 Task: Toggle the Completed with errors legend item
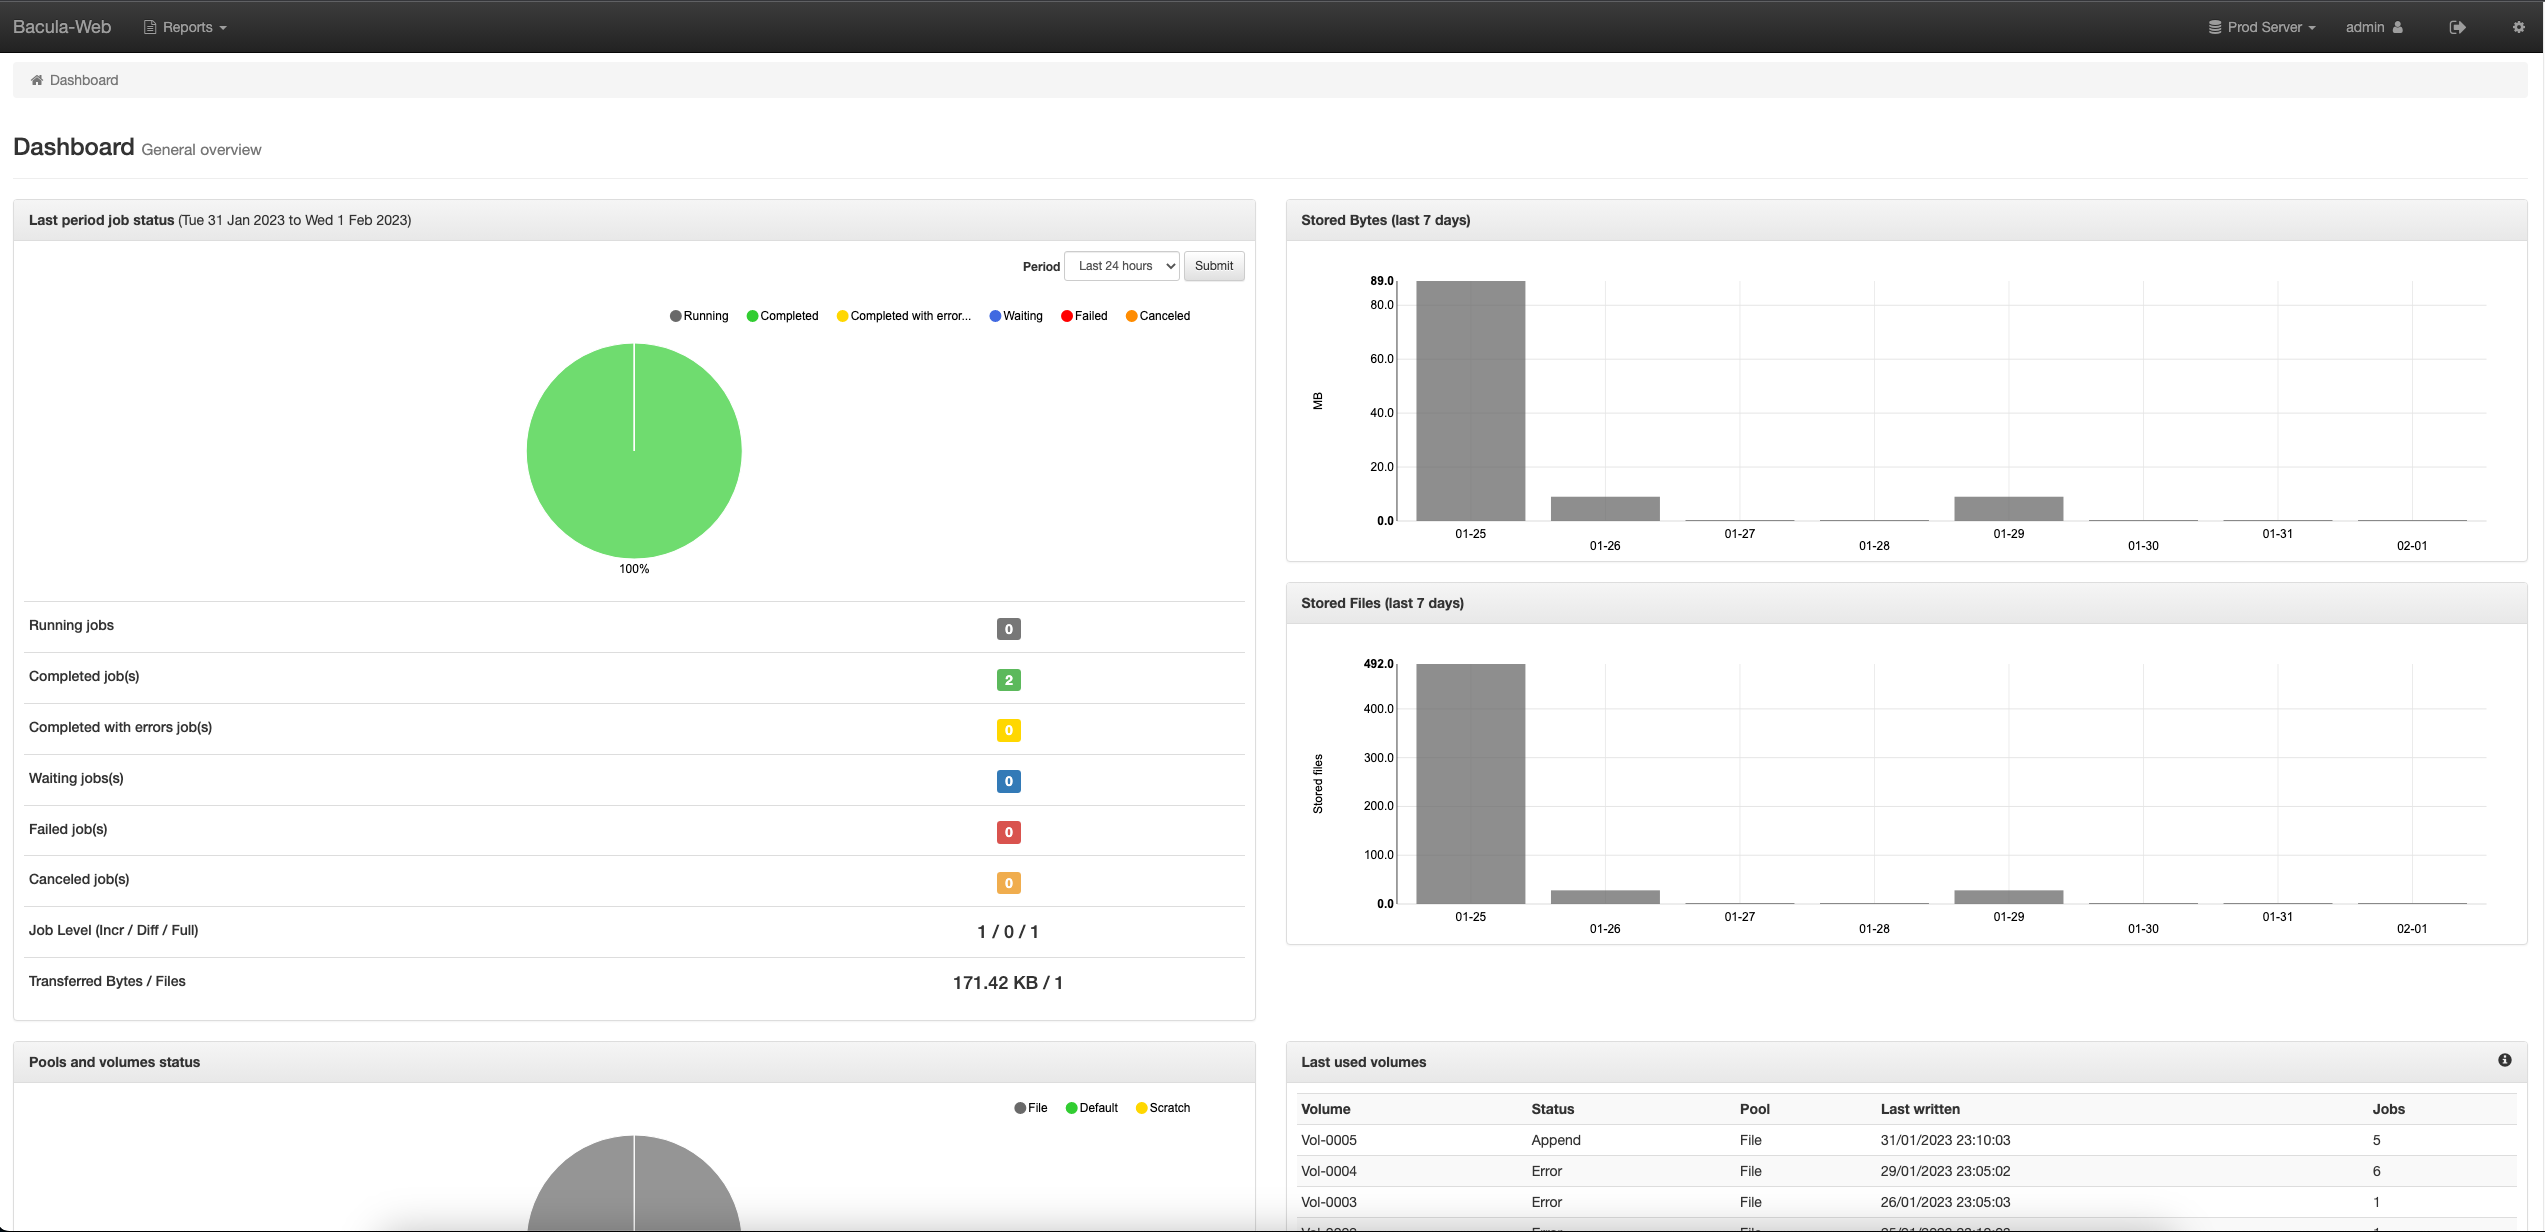pos(904,316)
